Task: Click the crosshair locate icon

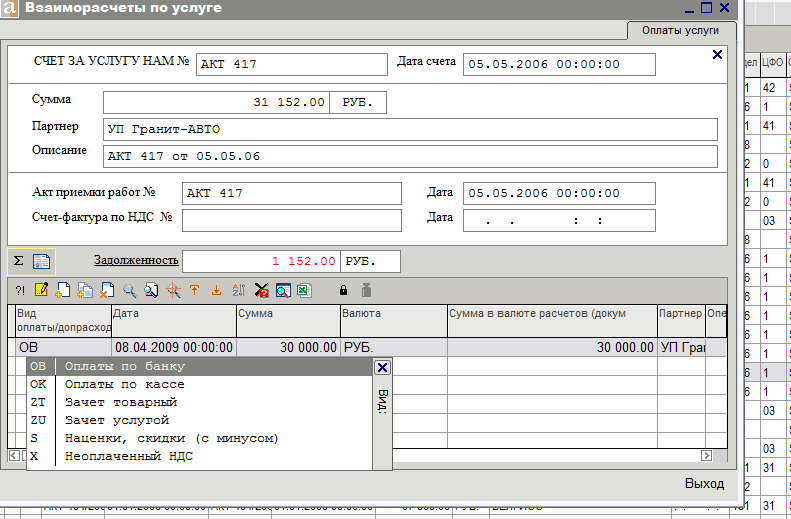Action: (x=173, y=290)
